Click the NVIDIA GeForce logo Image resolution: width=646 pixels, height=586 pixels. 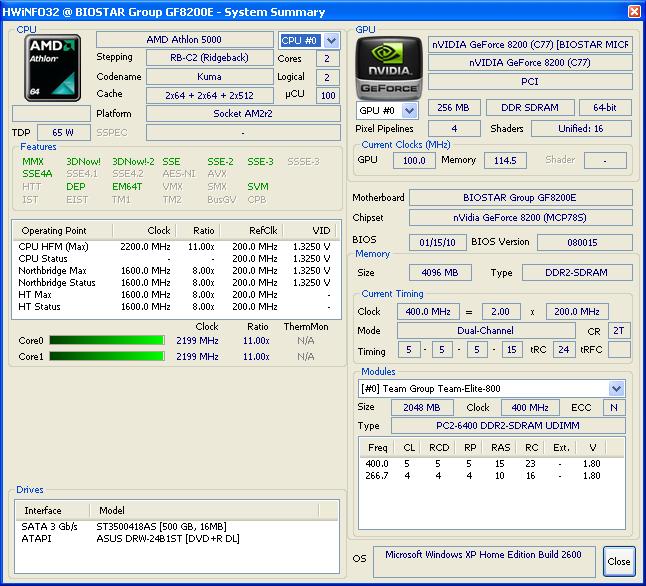(389, 68)
